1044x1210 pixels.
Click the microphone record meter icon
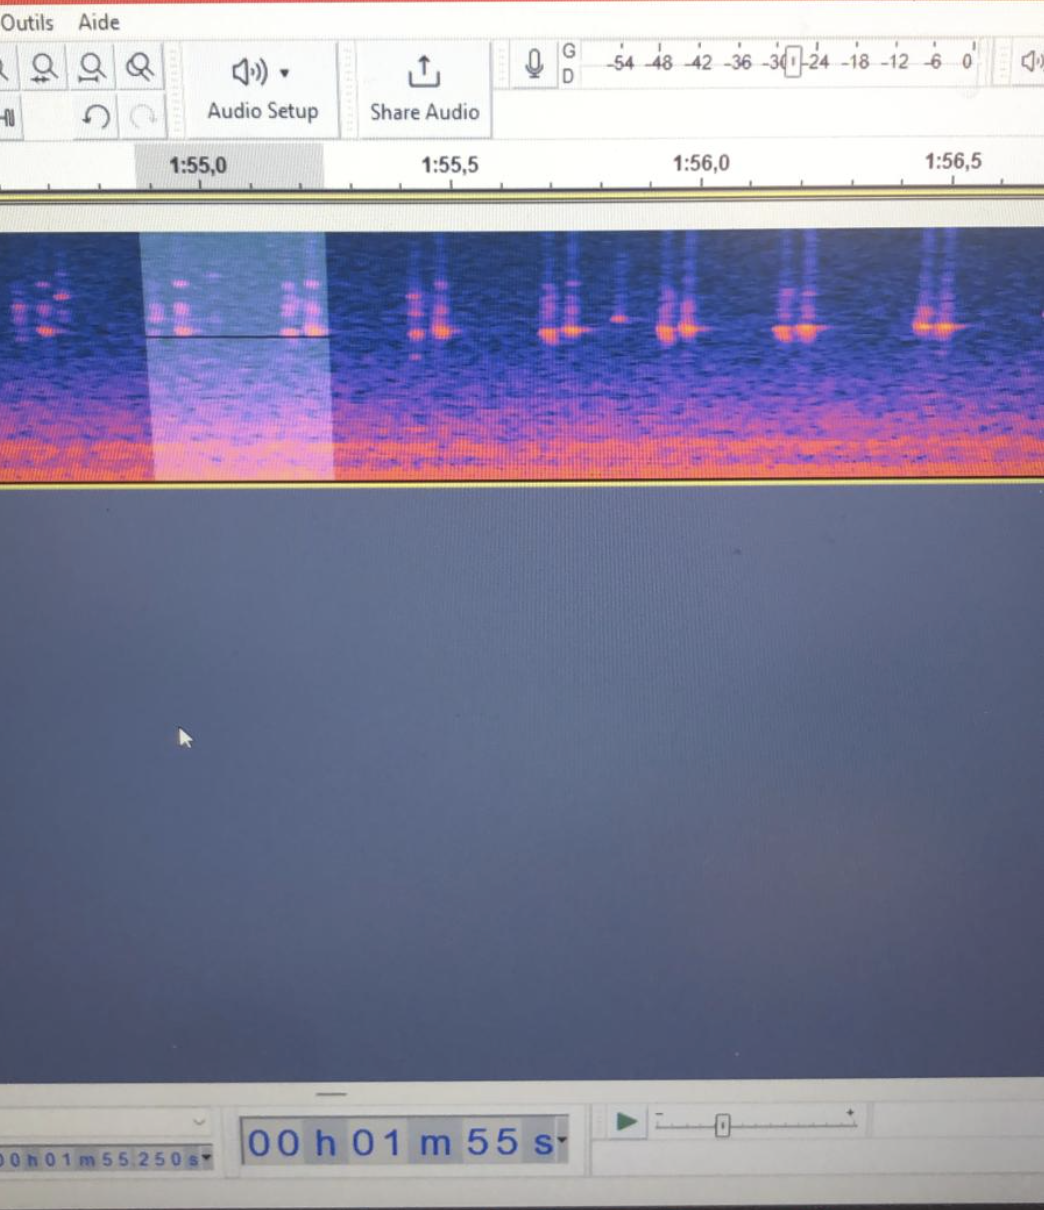click(x=535, y=65)
